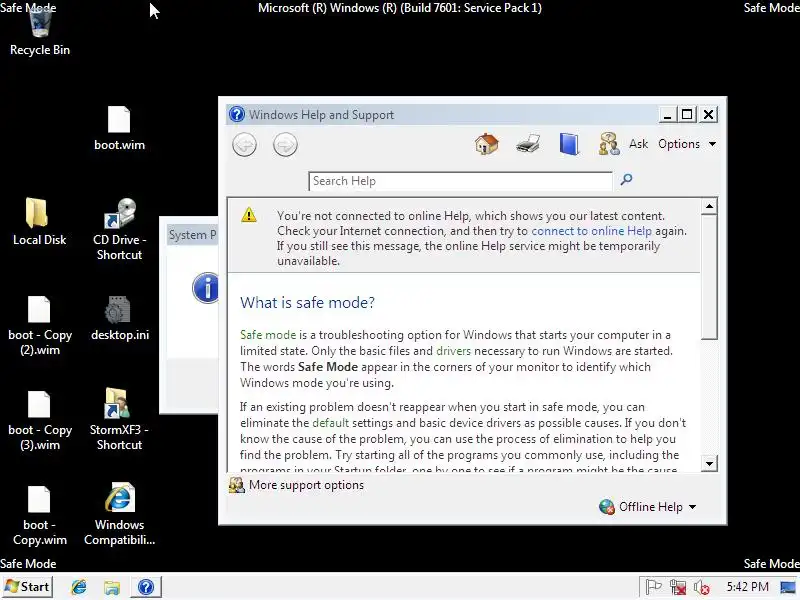The height and width of the screenshot is (600, 800).
Task: Click the Ask label in toolbar
Action: (638, 144)
